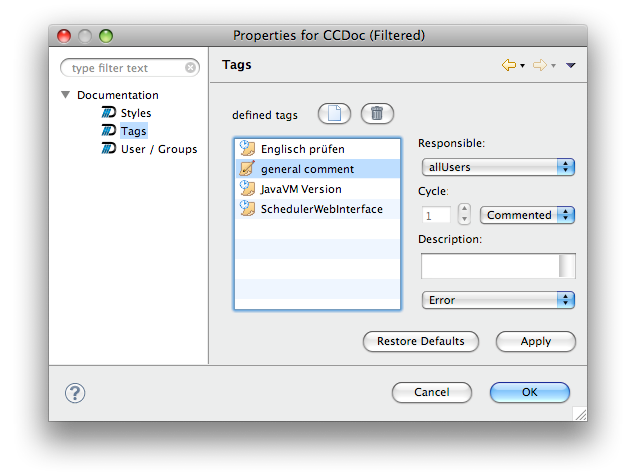Select User / Groups in the tree
Image resolution: width=627 pixels, height=476 pixels.
159,149
